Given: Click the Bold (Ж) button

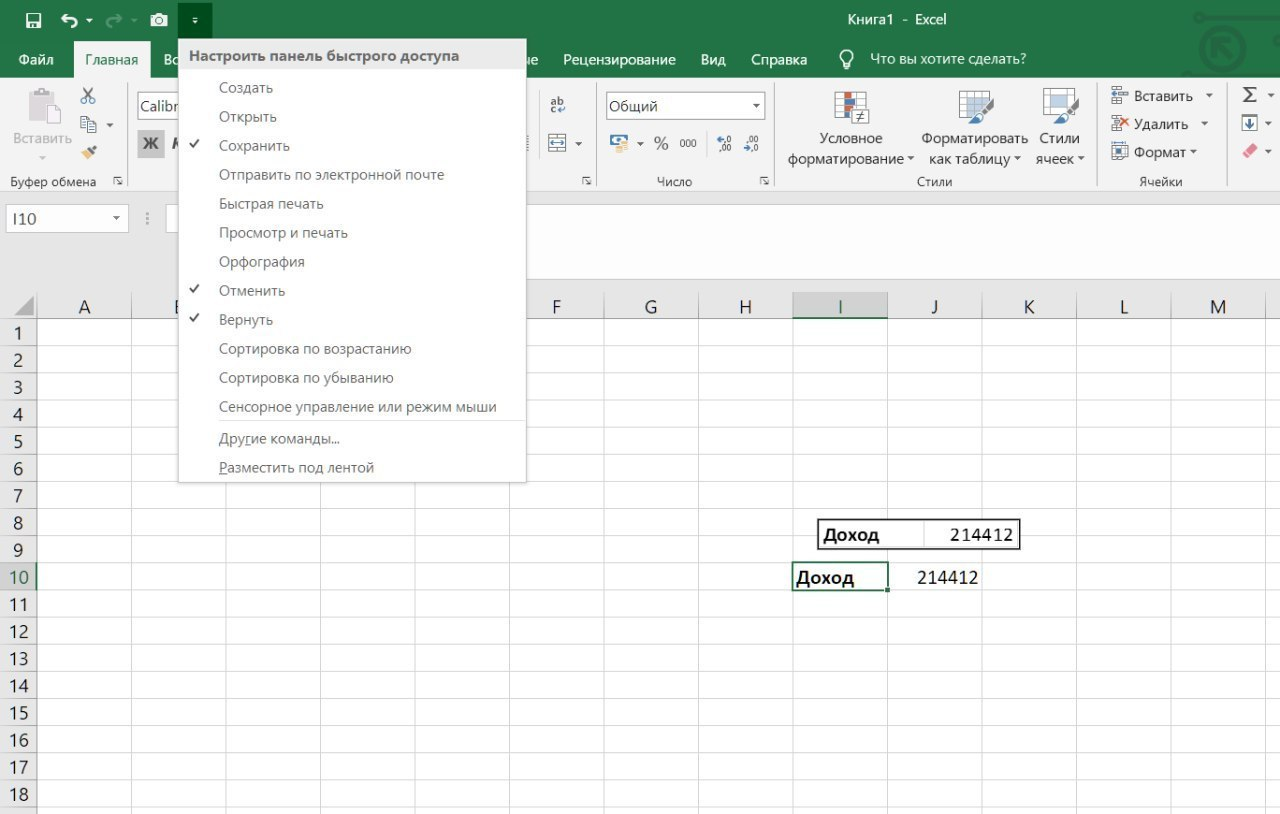Looking at the screenshot, I should [x=150, y=144].
